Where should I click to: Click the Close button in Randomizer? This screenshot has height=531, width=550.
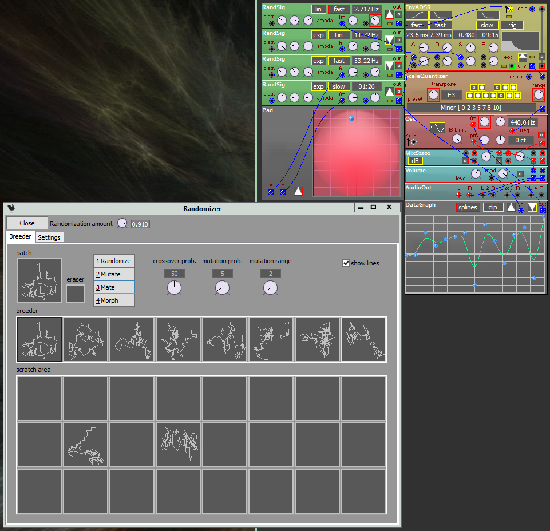[27, 223]
